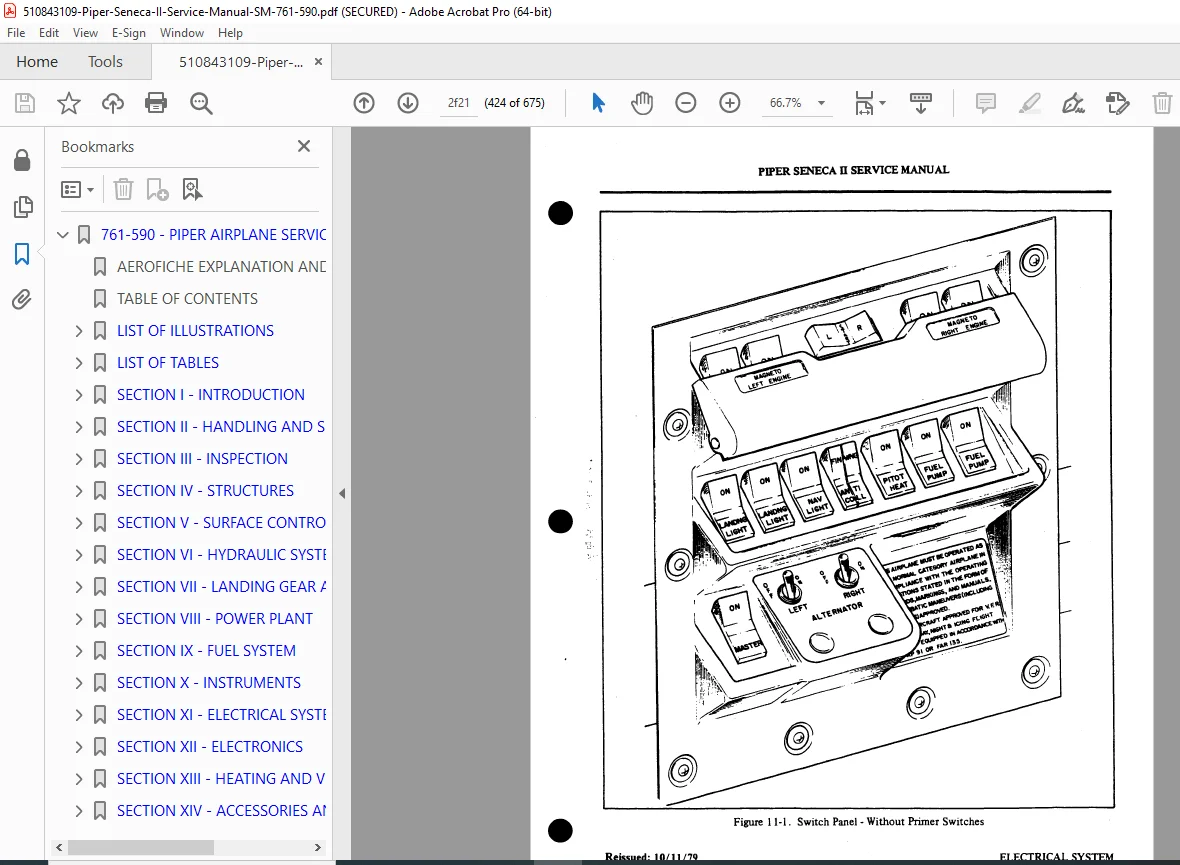
Task: Toggle the Bookmarks panel ribbon icon
Action: point(22,254)
